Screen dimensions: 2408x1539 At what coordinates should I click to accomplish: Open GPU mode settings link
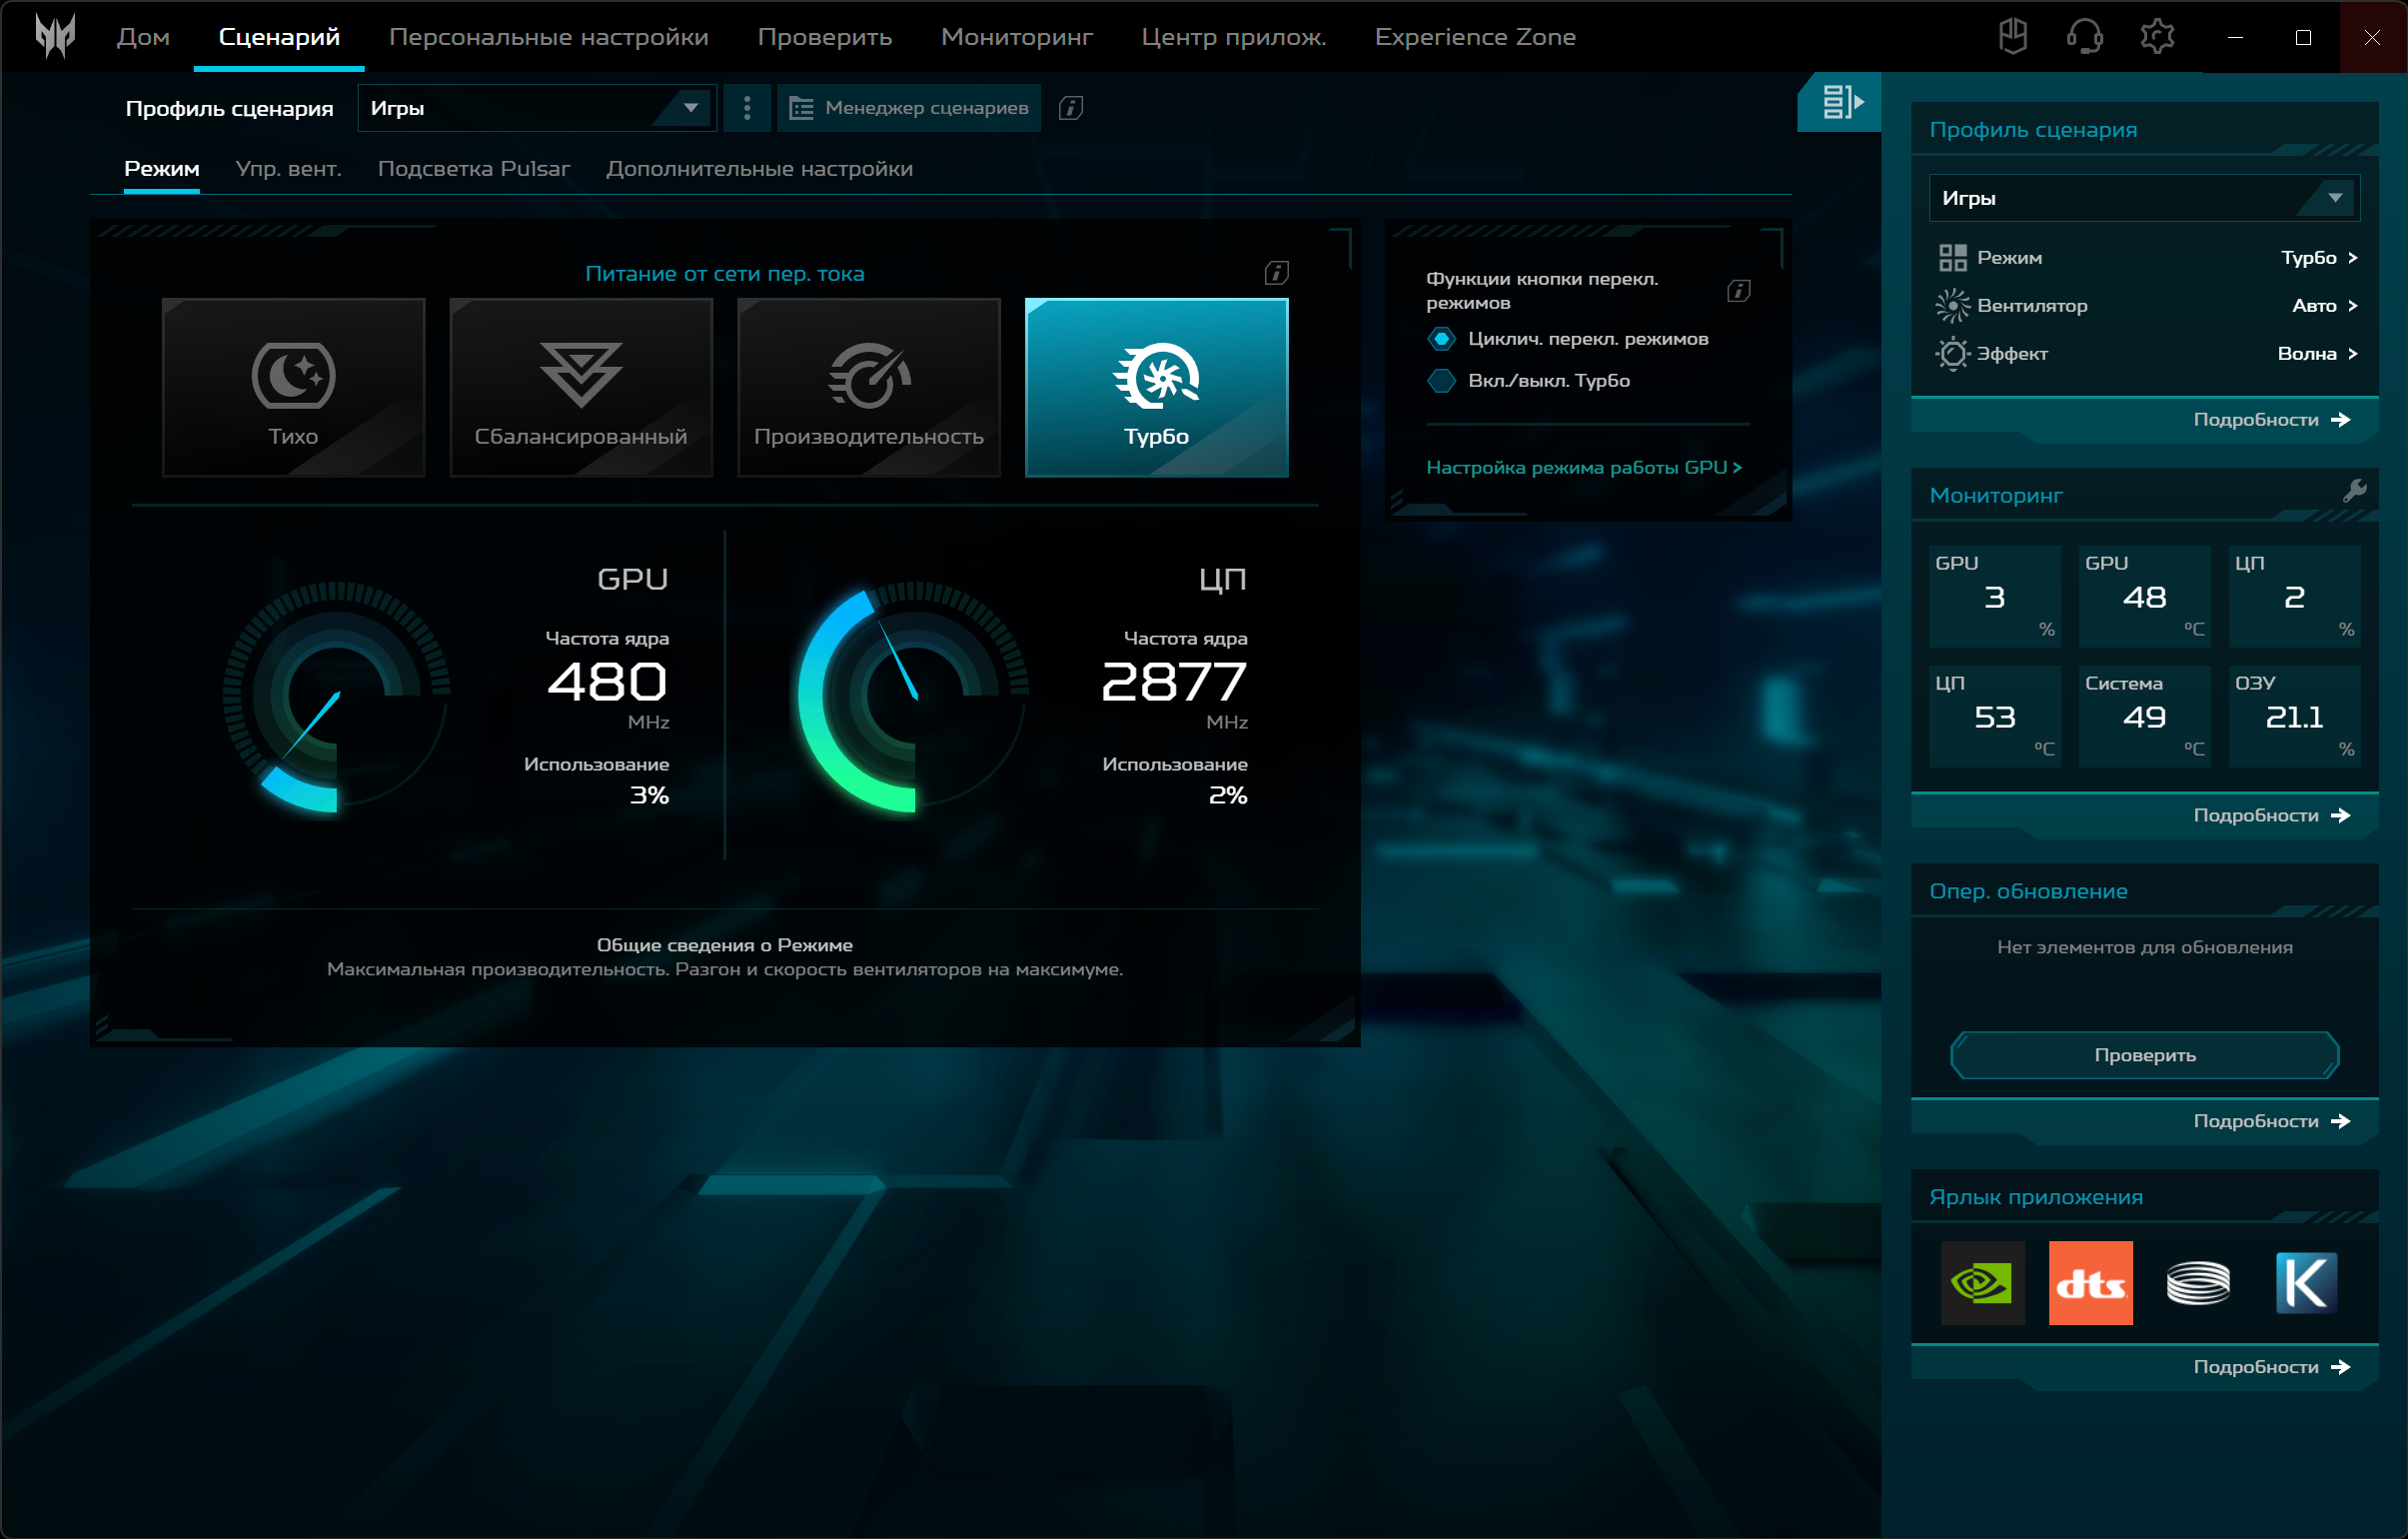pyautogui.click(x=1583, y=468)
